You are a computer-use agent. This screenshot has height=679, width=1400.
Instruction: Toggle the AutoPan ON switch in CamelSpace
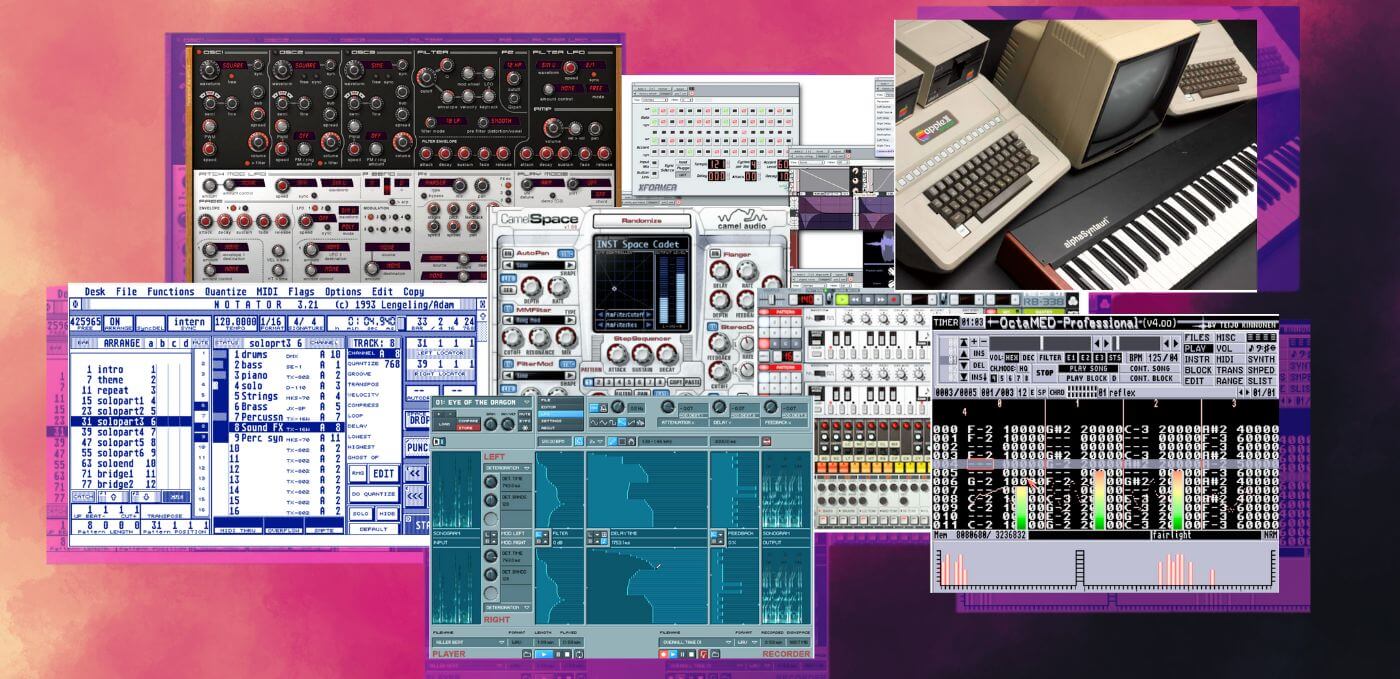(507, 255)
